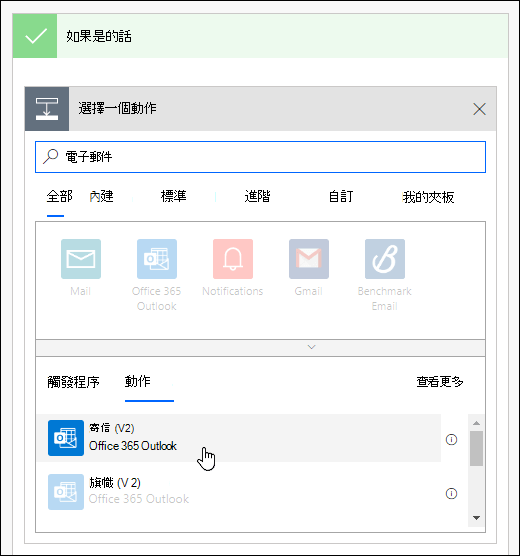The image size is (520, 556).
Task: Show info for 寄信 (V2) action
Action: click(451, 440)
